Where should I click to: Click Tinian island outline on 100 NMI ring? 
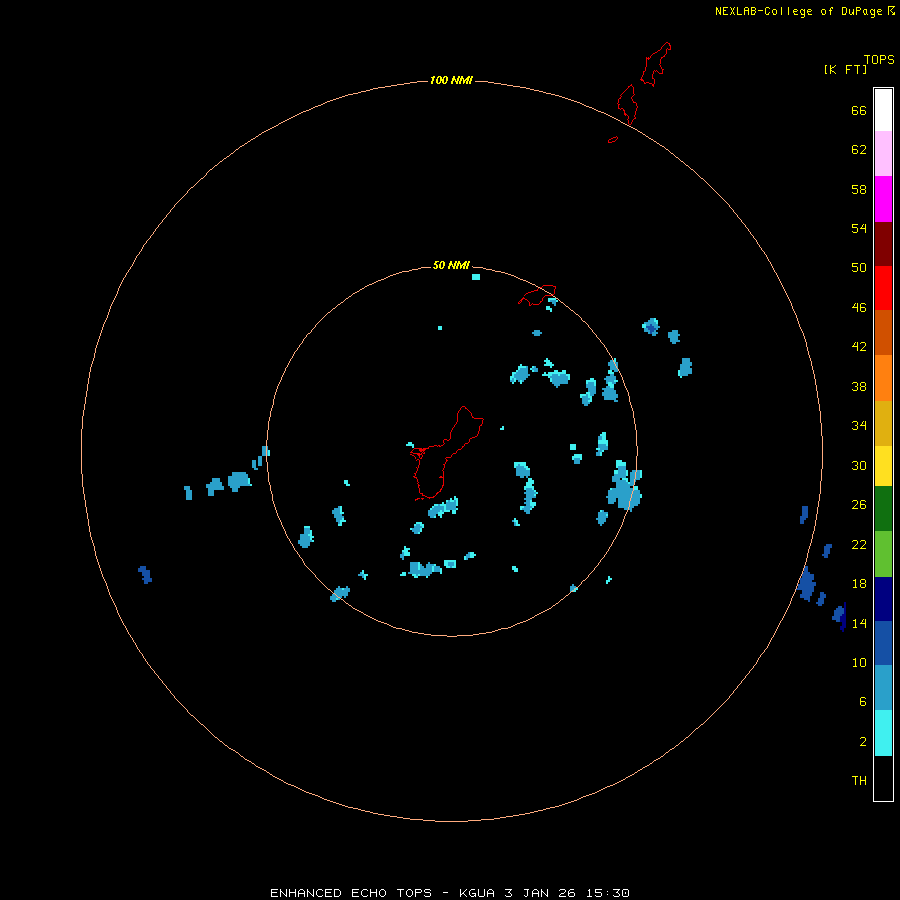click(627, 104)
